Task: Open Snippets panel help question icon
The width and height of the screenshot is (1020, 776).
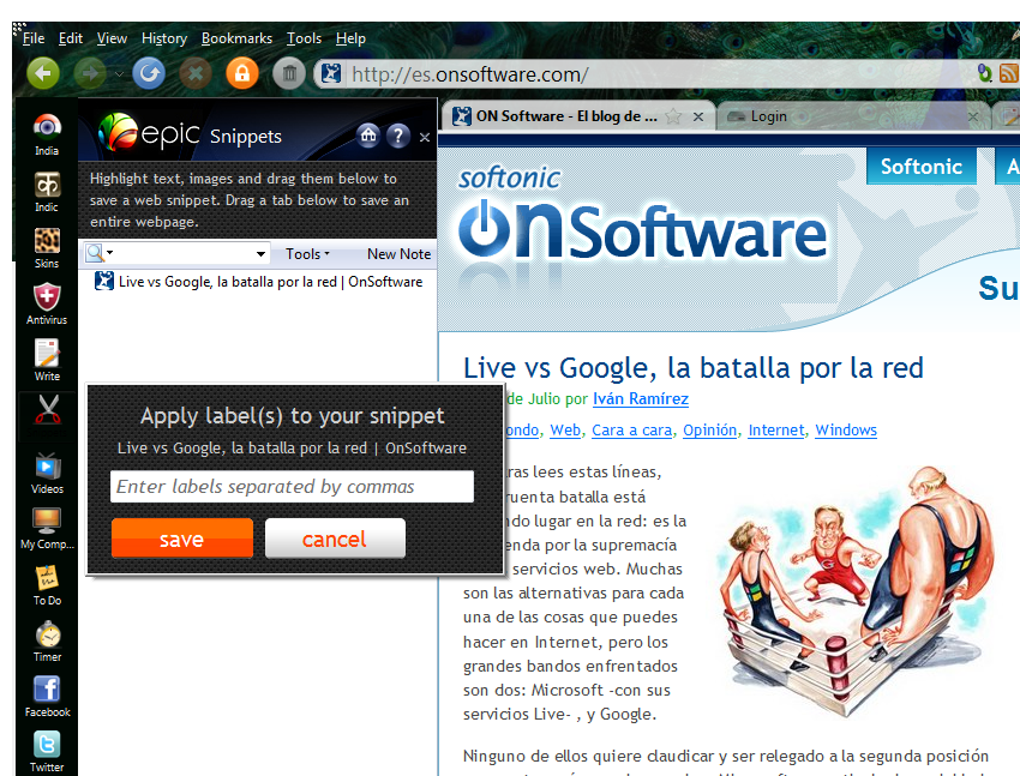Action: tap(397, 135)
